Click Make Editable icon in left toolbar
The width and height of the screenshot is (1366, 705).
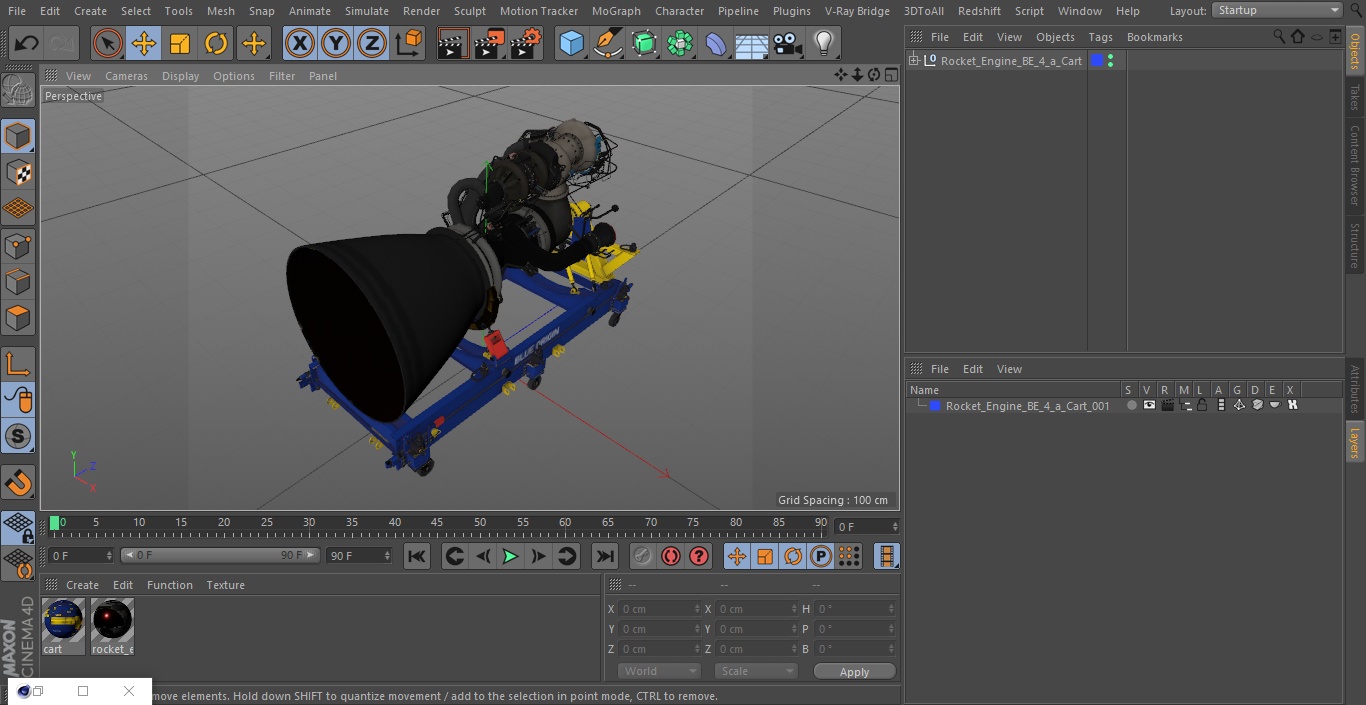click(x=18, y=90)
